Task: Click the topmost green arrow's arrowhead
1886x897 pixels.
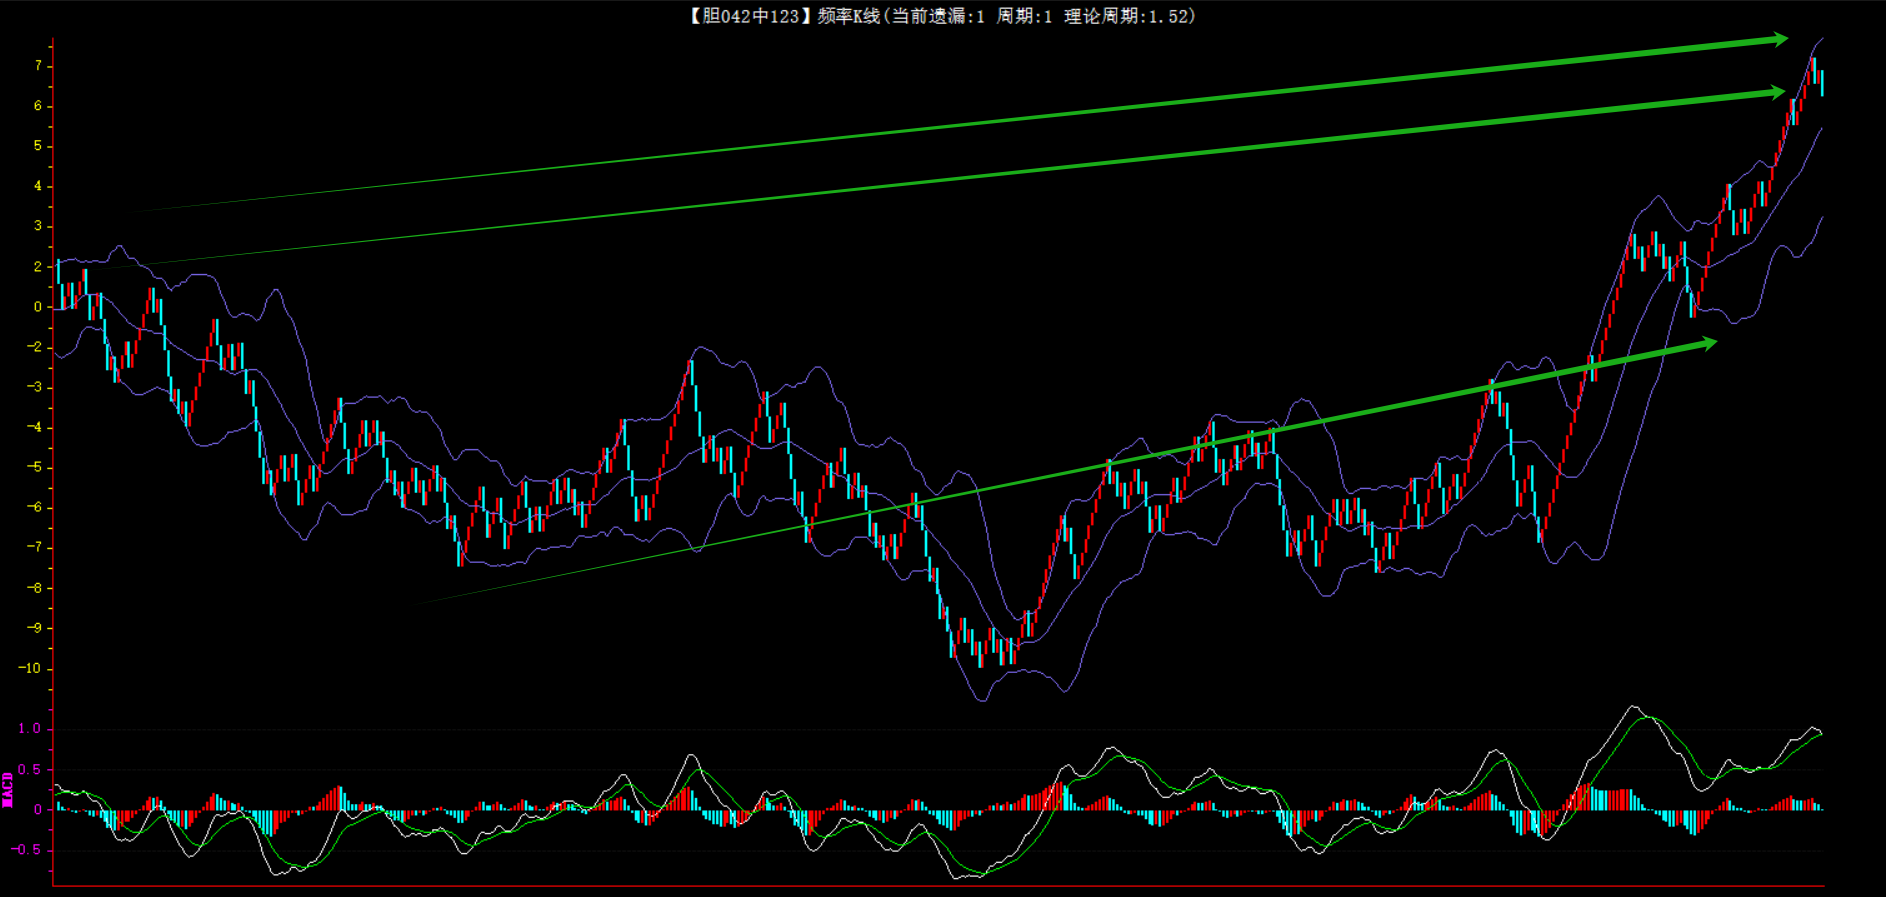Action: 1778,40
